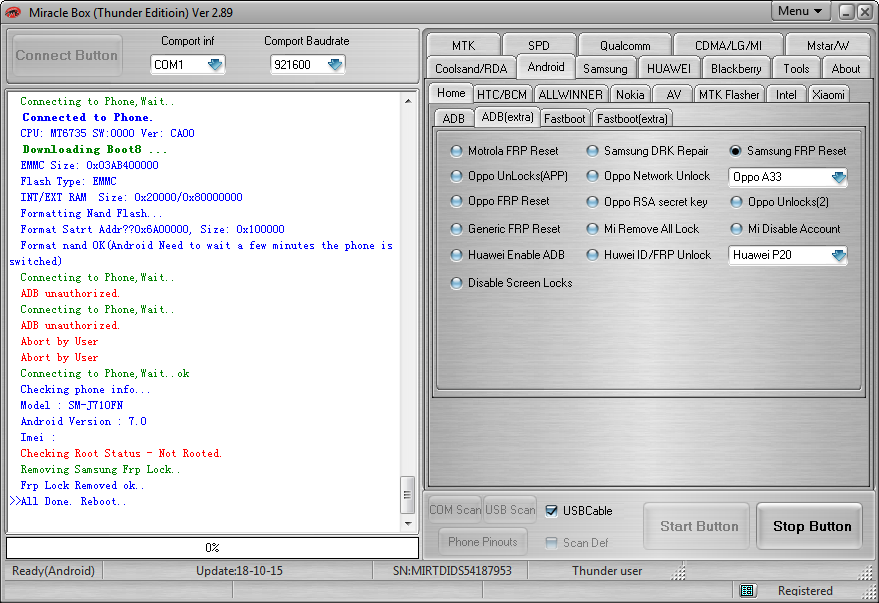Open Phone Pinouts
Viewport: 879px width, 603px height.
point(483,542)
